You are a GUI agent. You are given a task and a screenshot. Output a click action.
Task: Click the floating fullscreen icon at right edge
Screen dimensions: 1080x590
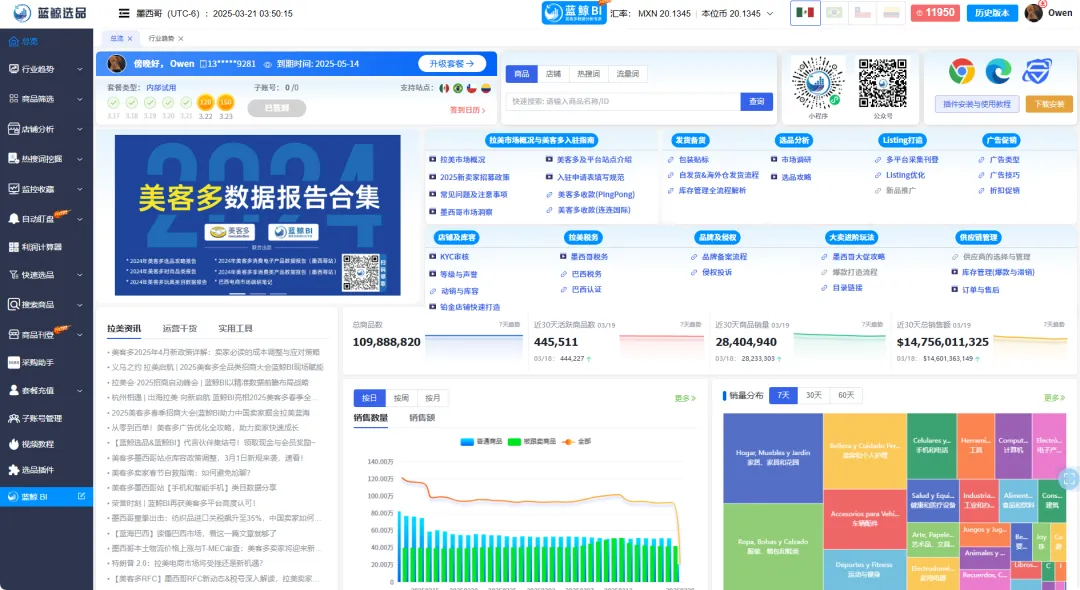(x=1069, y=478)
